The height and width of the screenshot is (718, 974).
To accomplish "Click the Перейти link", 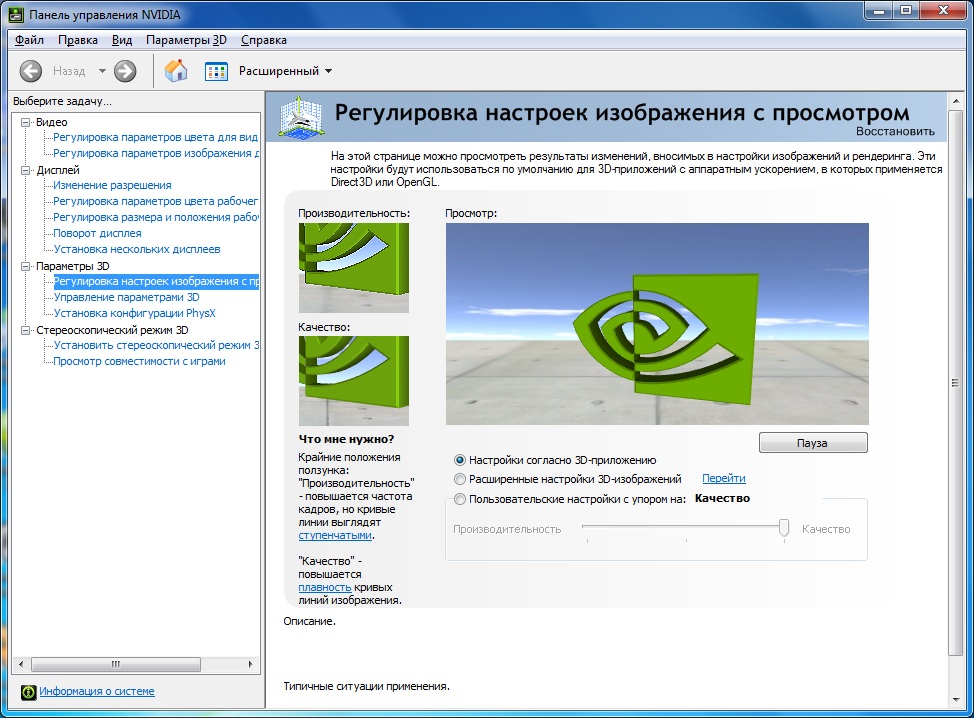I will 724,478.
